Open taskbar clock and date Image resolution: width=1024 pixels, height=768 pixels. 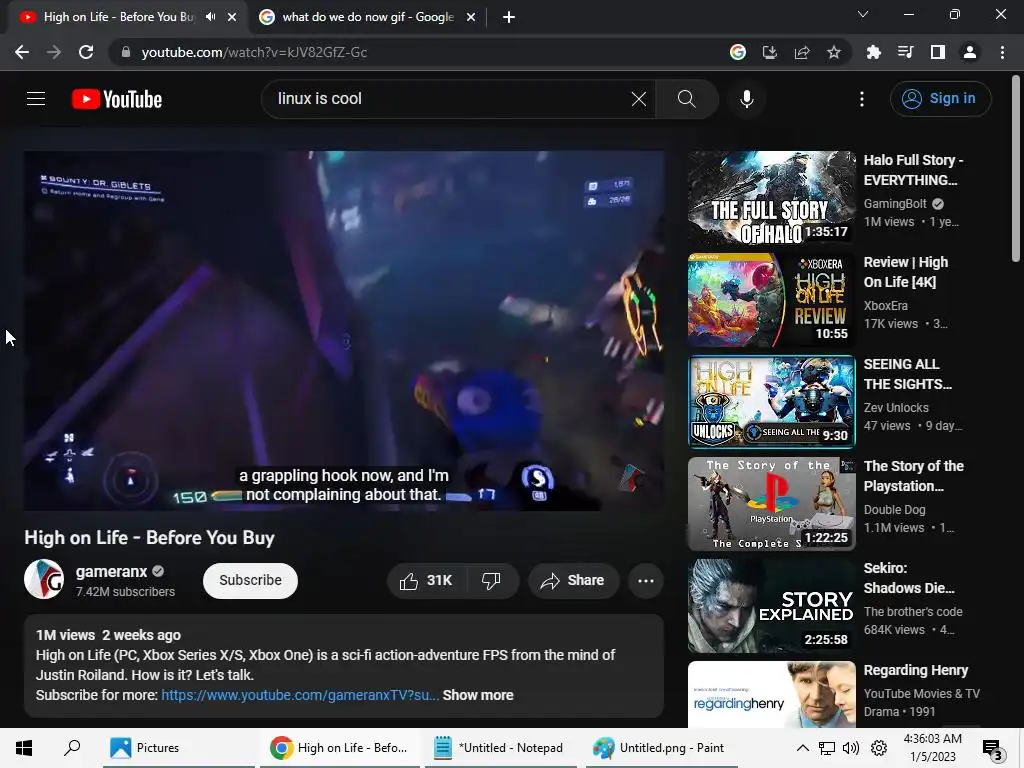(x=933, y=748)
